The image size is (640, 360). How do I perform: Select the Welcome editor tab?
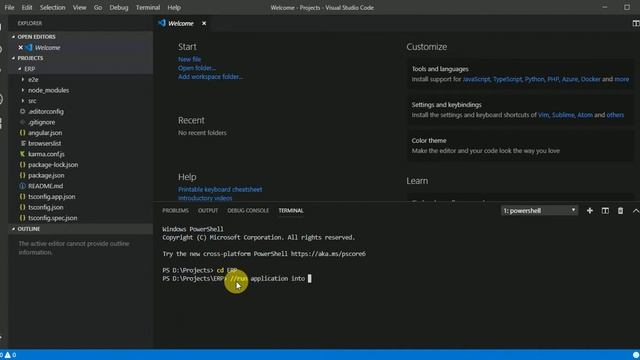[x=181, y=23]
